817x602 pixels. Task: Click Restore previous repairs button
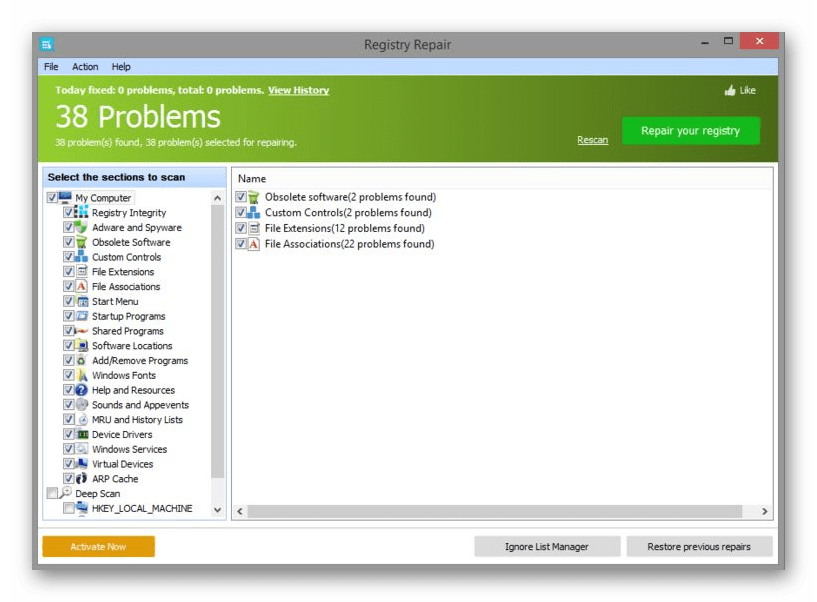(x=699, y=547)
